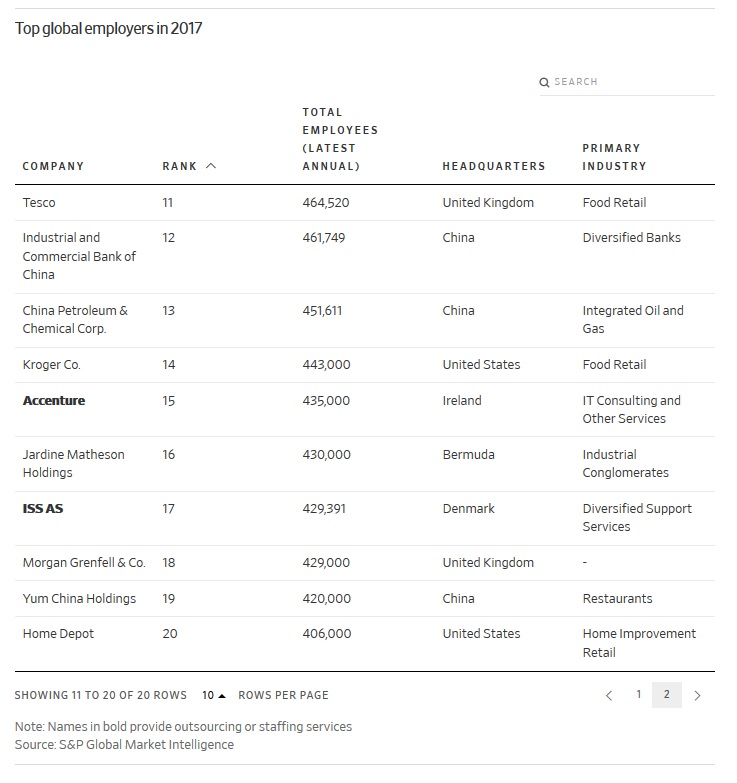Click the Yum China Holdings cell
Image resolution: width=737 pixels, height=783 pixels.
(79, 599)
